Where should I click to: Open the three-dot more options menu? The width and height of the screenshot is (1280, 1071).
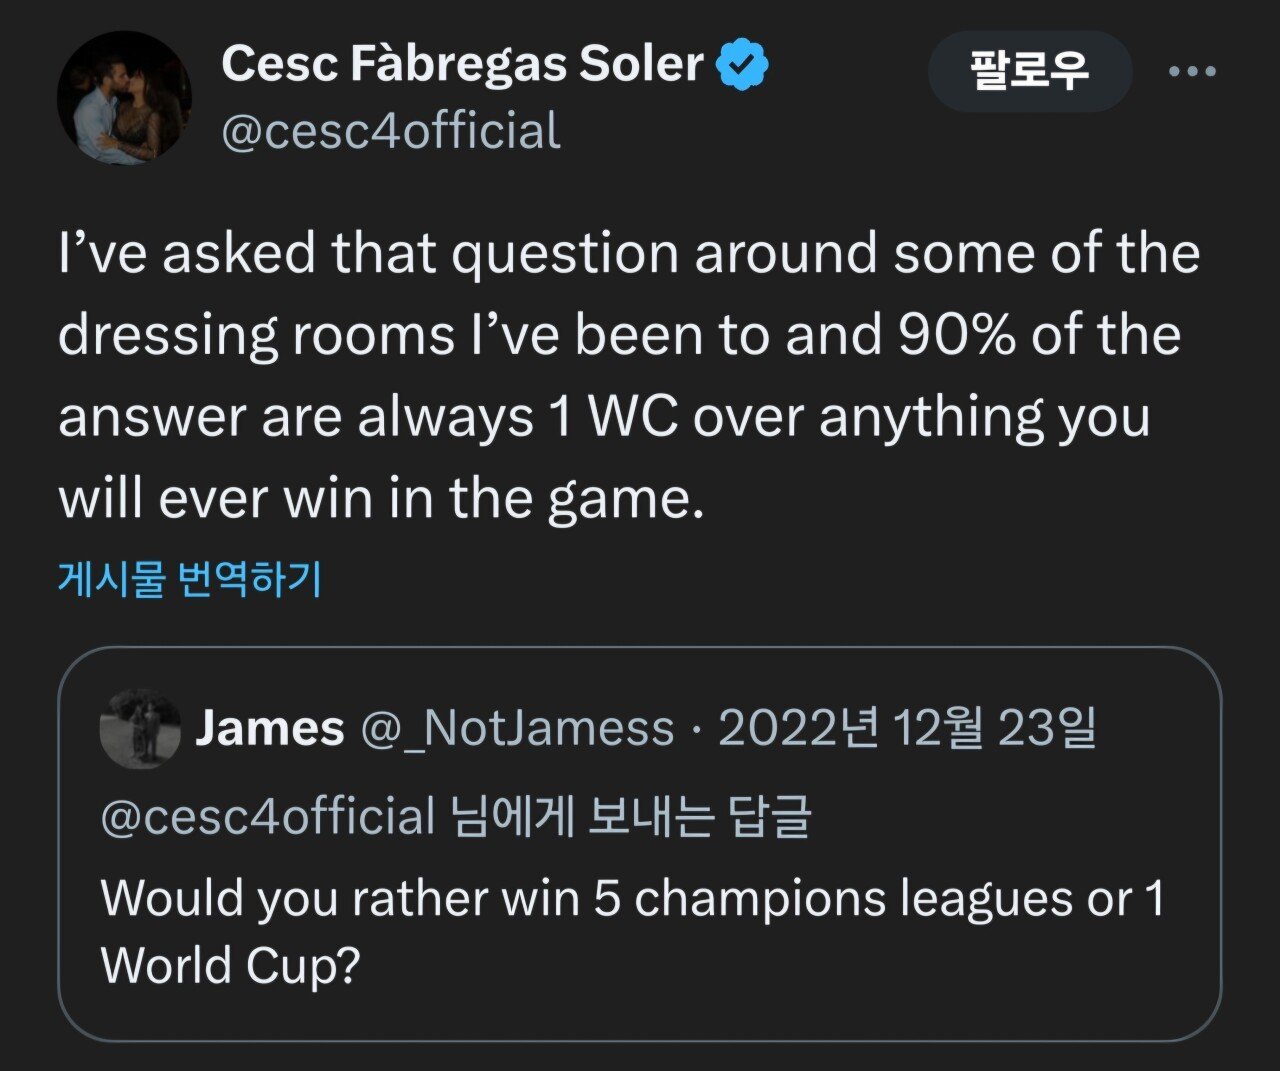coord(1192,71)
